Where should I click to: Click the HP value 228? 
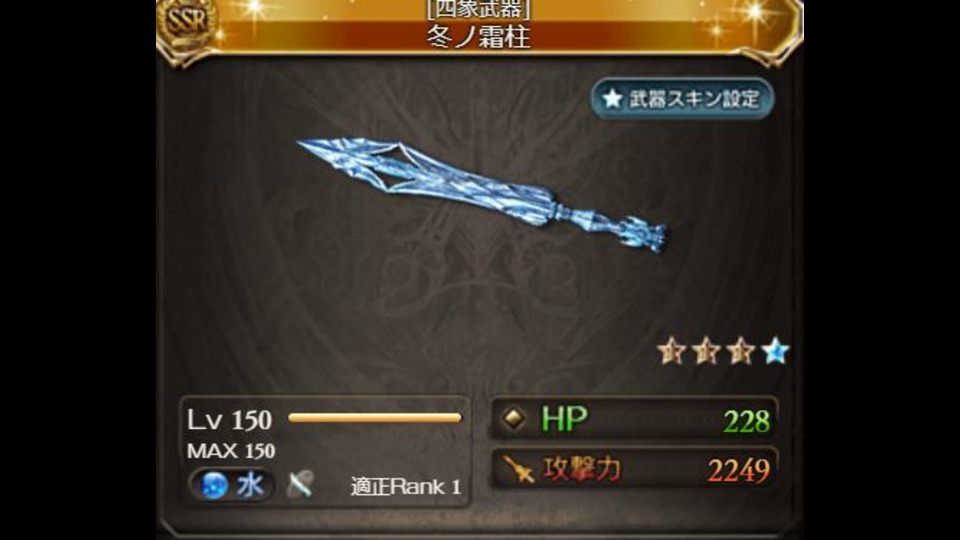tap(746, 421)
